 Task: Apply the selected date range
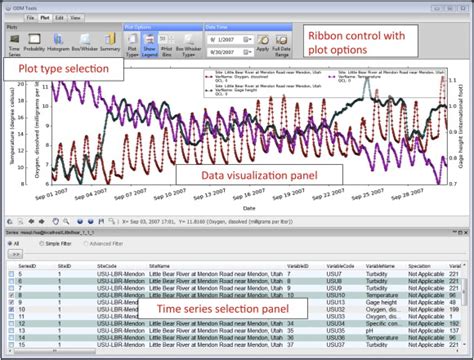click(263, 43)
